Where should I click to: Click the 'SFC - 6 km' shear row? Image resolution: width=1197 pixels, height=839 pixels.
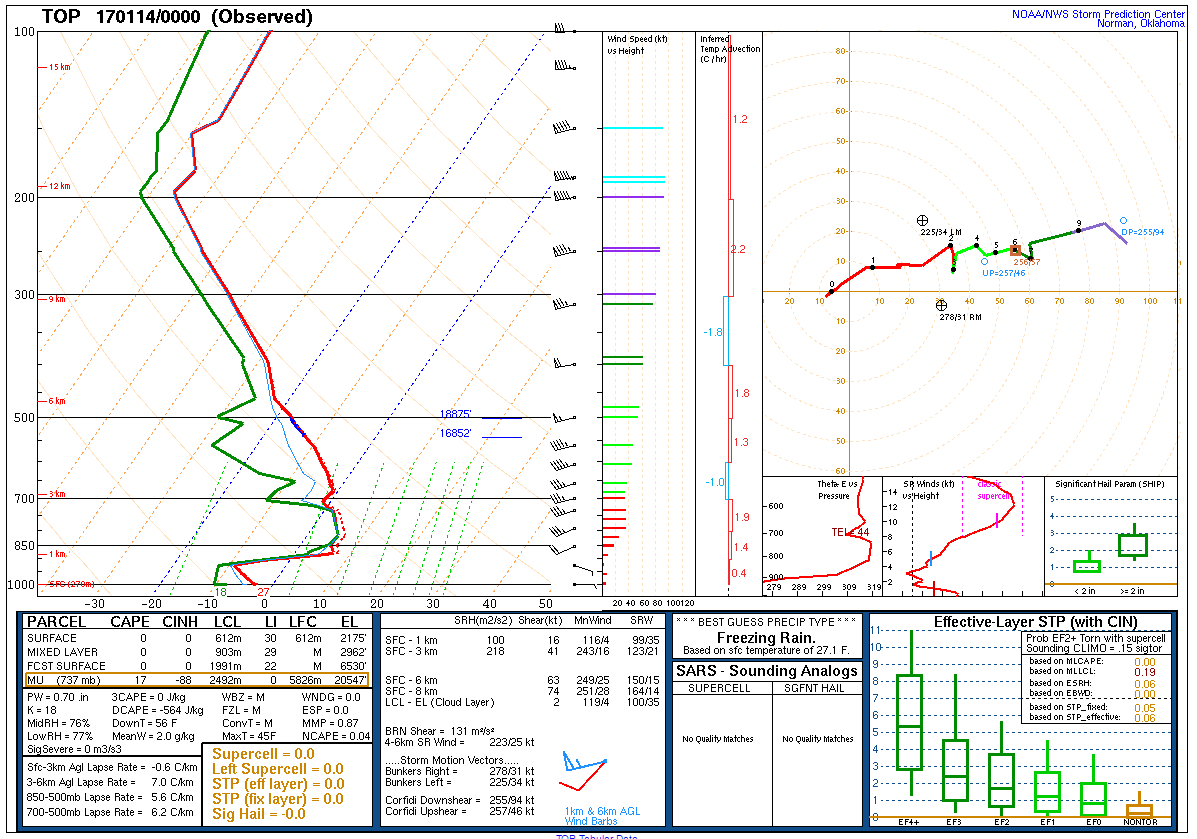[522, 680]
